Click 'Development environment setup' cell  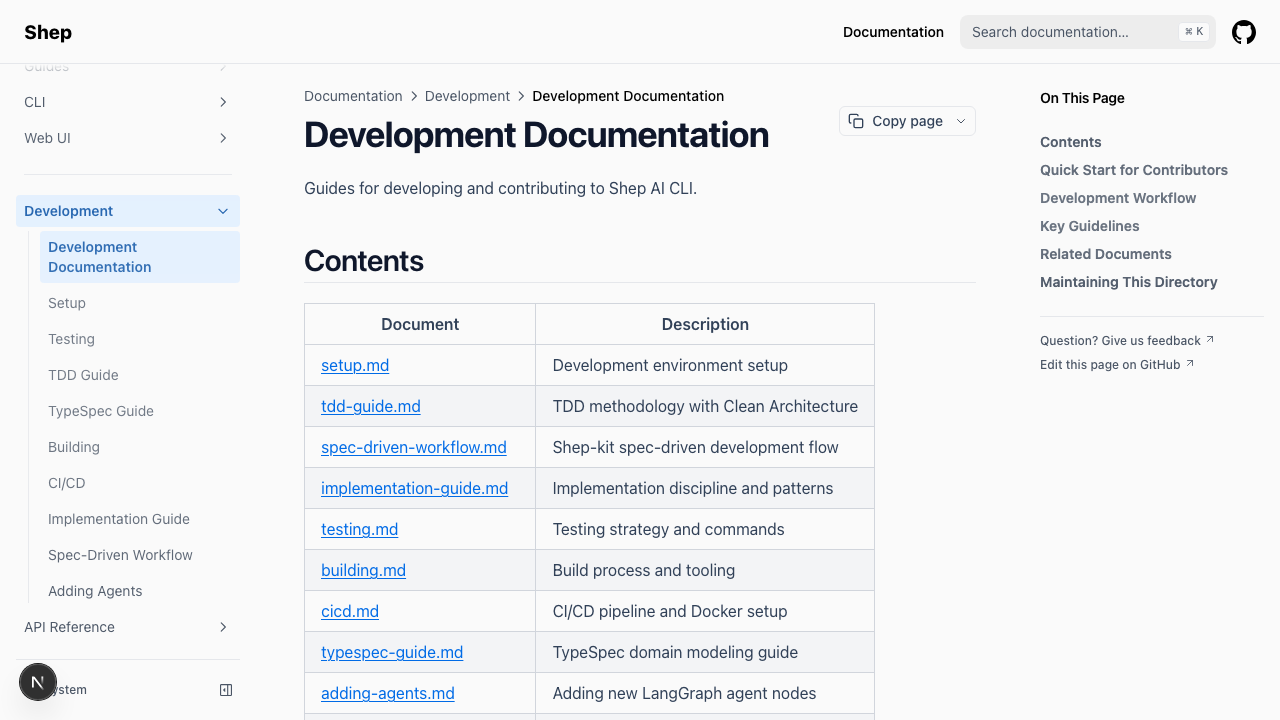705,365
